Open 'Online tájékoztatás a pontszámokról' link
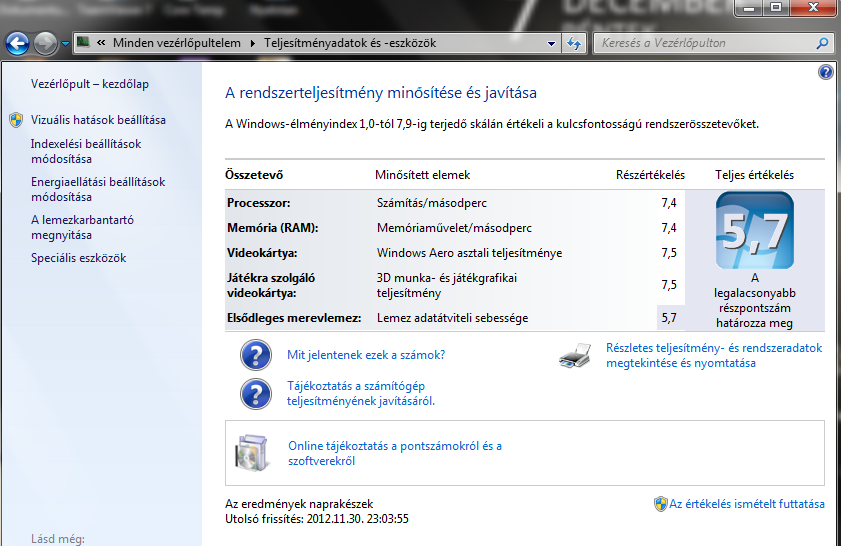This screenshot has height=546, width=841. click(395, 453)
